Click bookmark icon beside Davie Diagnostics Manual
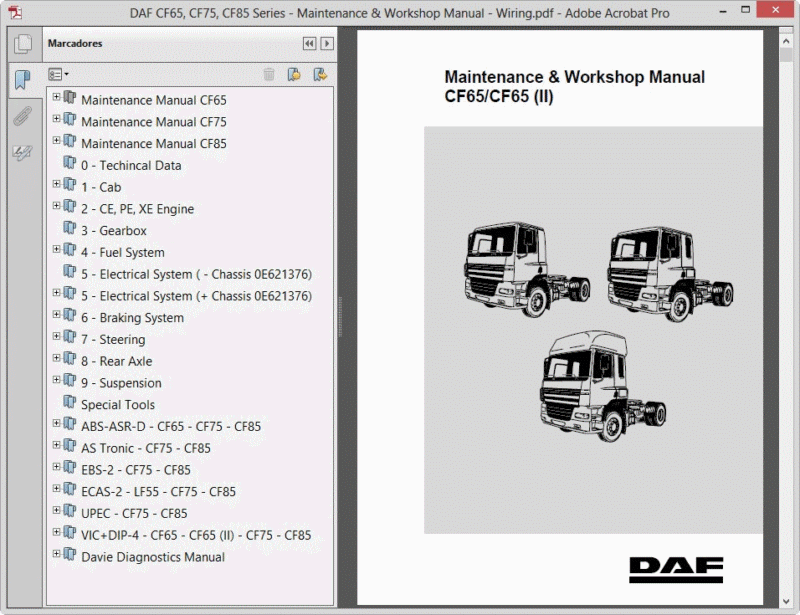The height and width of the screenshot is (615, 800). 69,554
